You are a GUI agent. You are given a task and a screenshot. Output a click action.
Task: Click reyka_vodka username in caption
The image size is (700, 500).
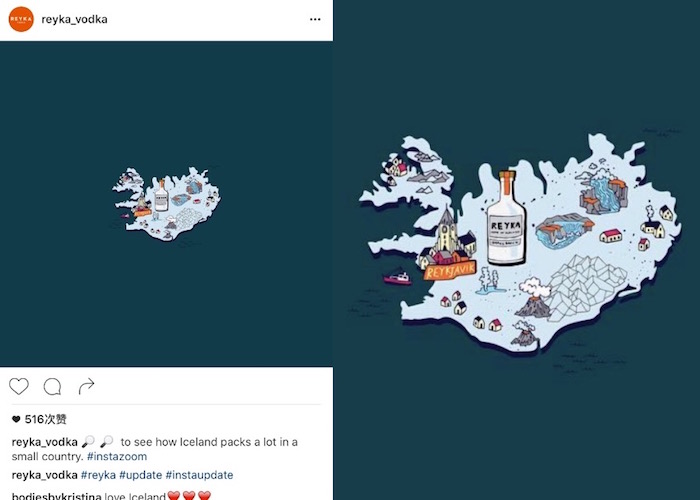(45, 442)
